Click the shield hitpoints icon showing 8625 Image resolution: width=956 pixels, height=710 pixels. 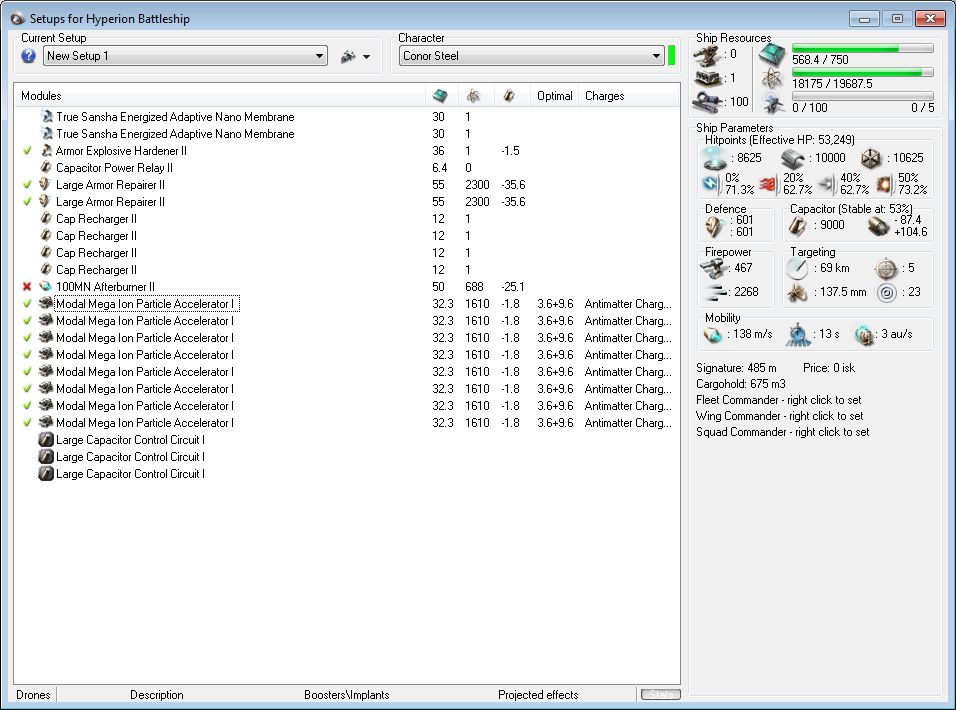tap(715, 158)
